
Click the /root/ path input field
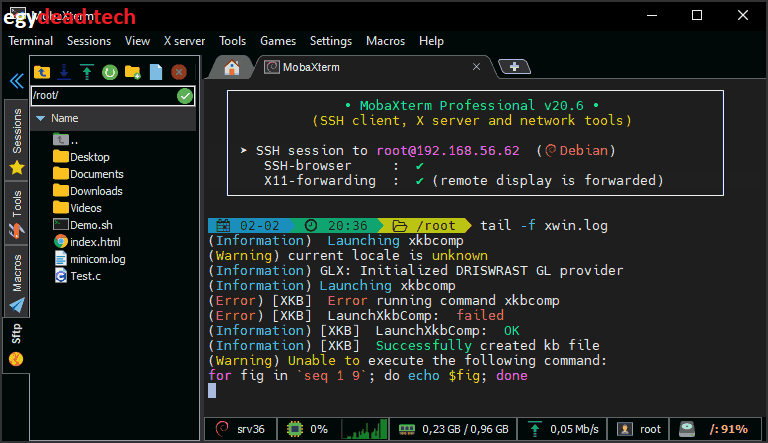tap(100, 96)
